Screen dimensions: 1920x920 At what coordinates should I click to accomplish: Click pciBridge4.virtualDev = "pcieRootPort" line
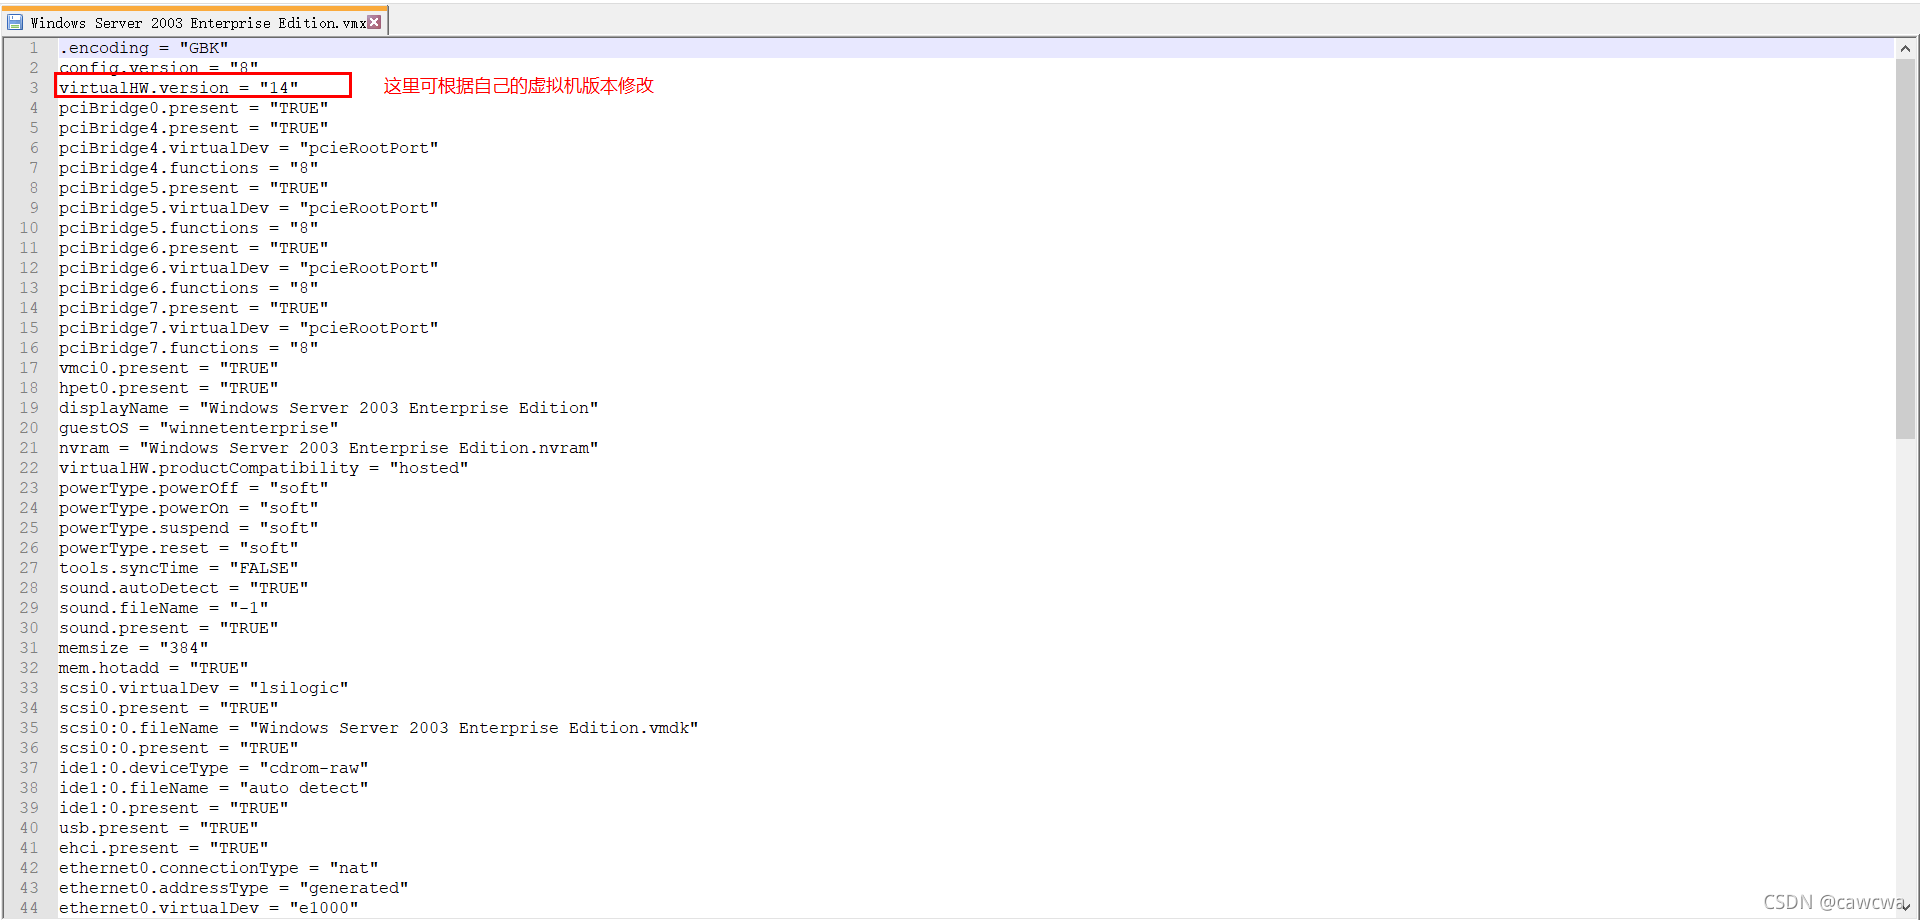point(248,148)
